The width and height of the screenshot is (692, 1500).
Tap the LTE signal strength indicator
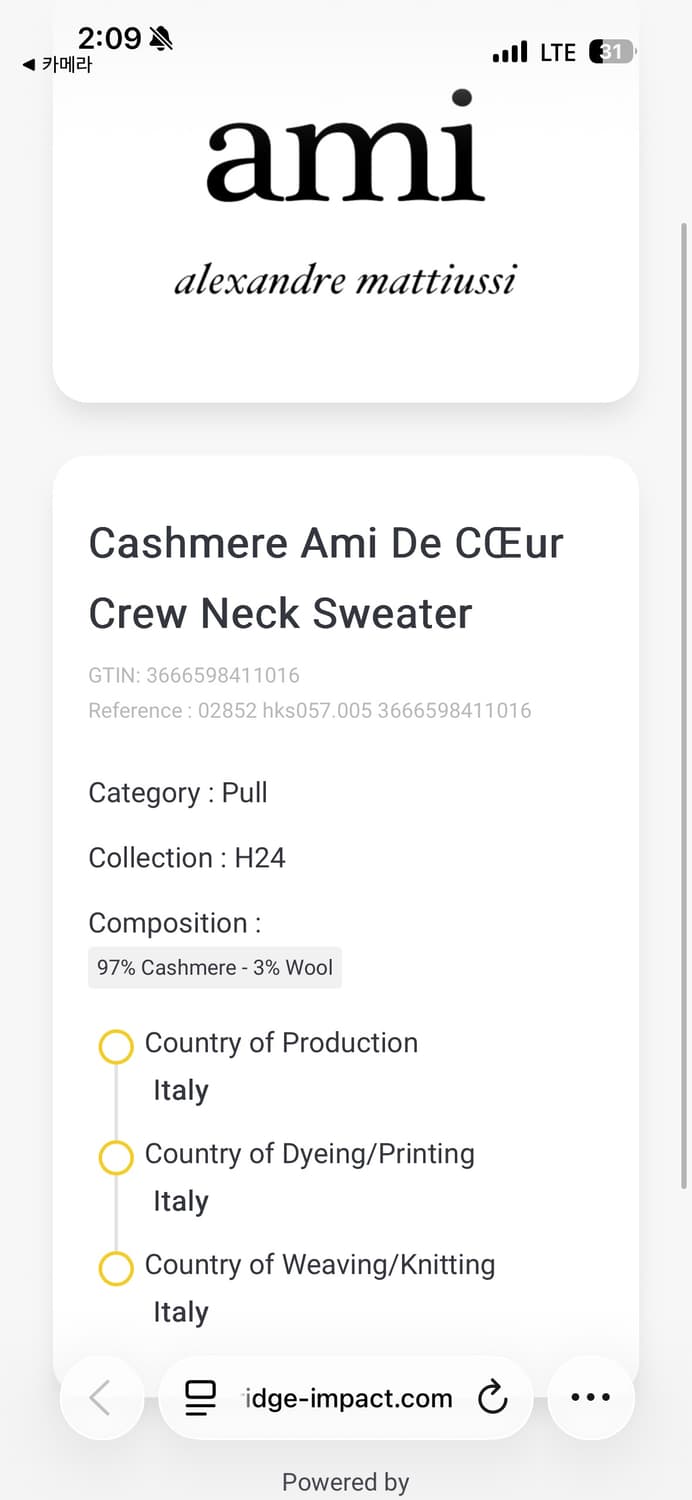[x=510, y=52]
